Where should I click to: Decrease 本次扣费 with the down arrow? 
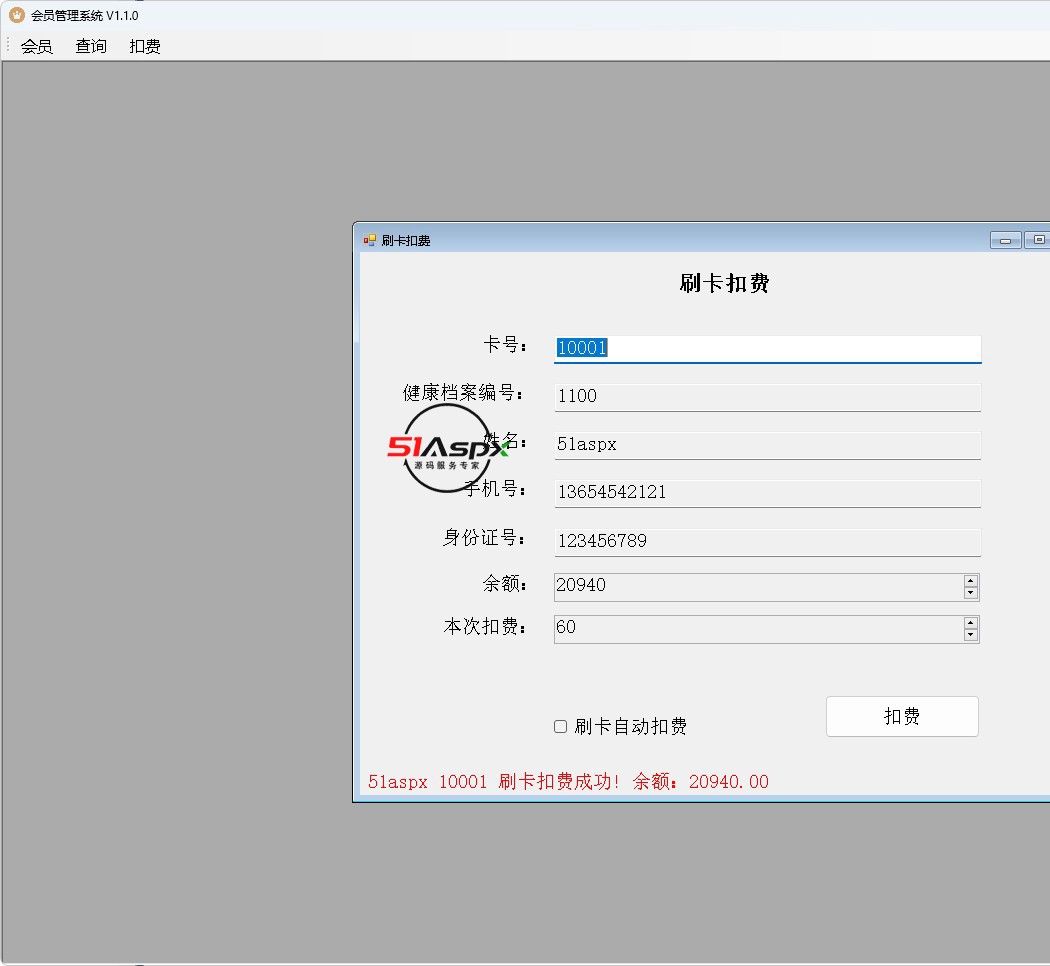click(x=971, y=635)
